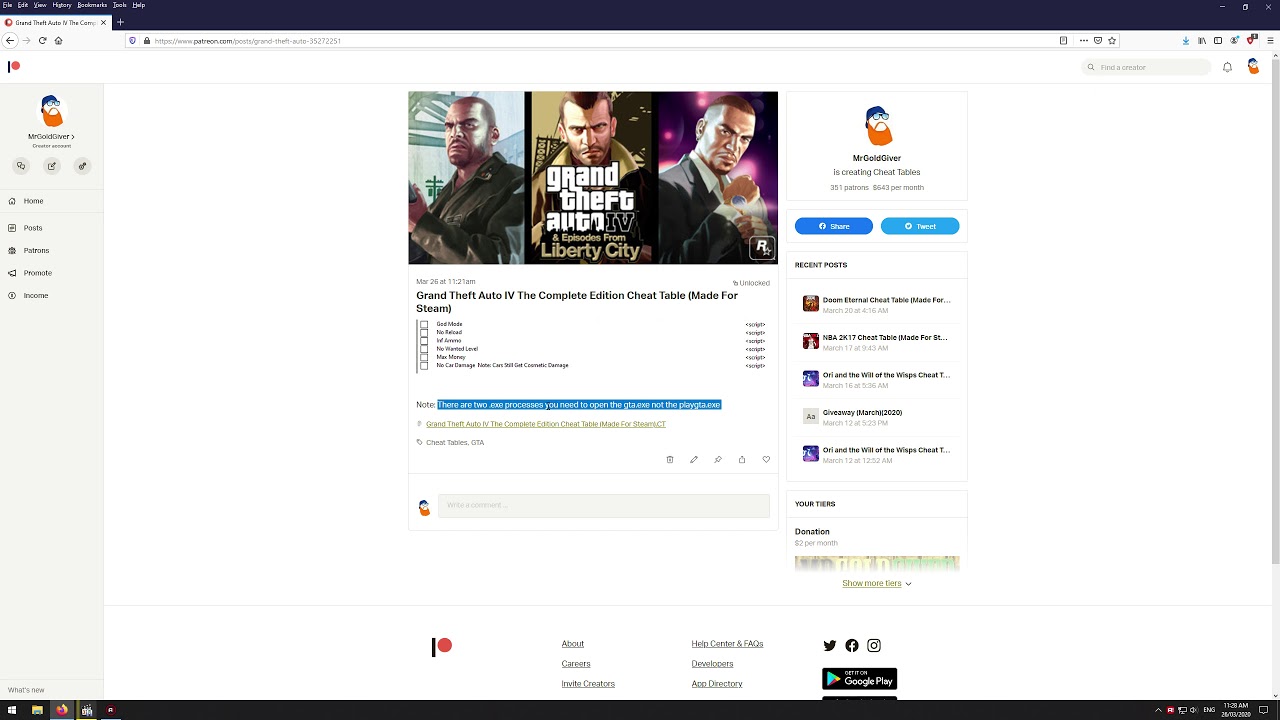Viewport: 1280px width, 720px height.
Task: Pin the post with pushpin icon
Action: 718,459
